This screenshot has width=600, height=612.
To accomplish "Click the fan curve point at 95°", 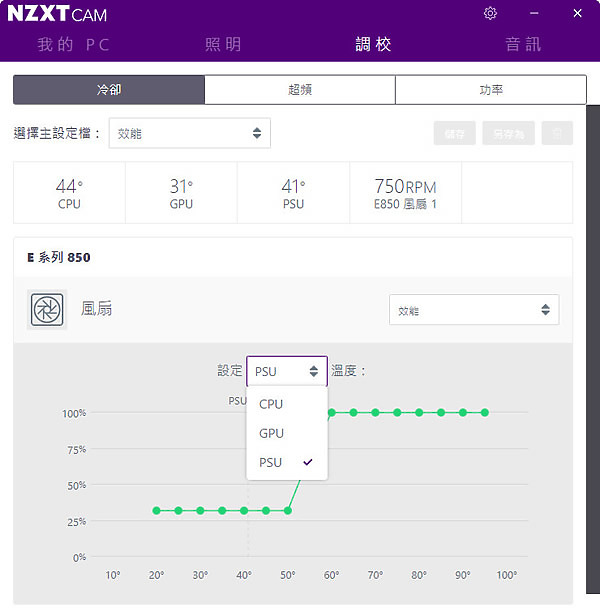I will (485, 413).
